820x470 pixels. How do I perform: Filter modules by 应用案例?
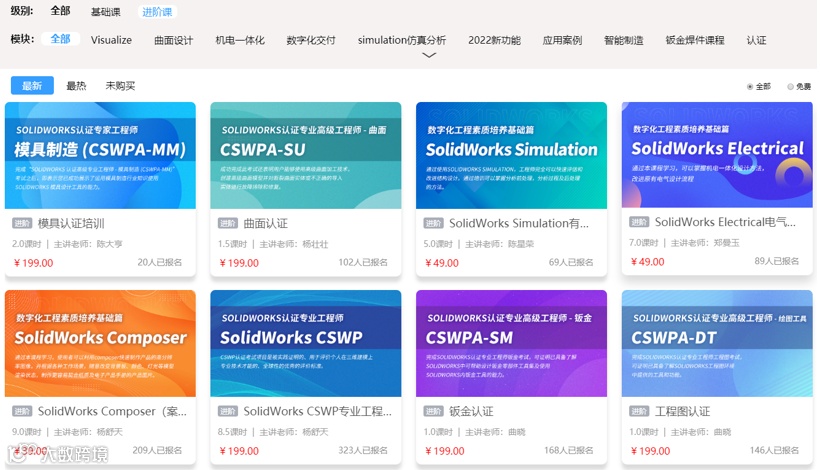pyautogui.click(x=562, y=40)
